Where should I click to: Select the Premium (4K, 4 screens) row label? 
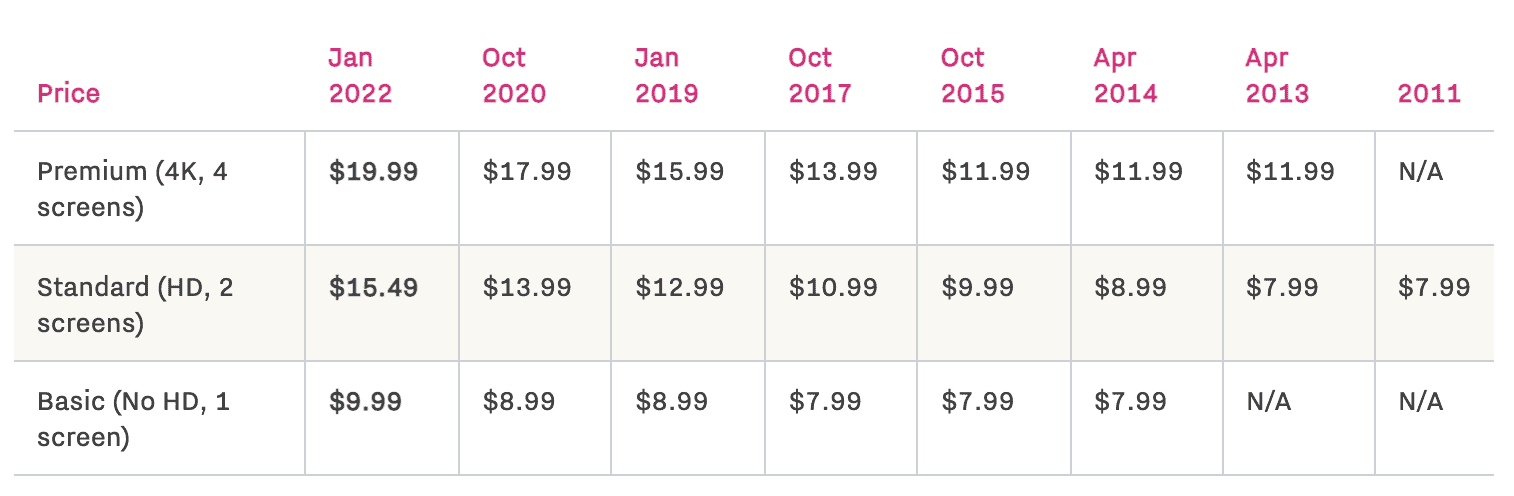pyautogui.click(x=133, y=190)
